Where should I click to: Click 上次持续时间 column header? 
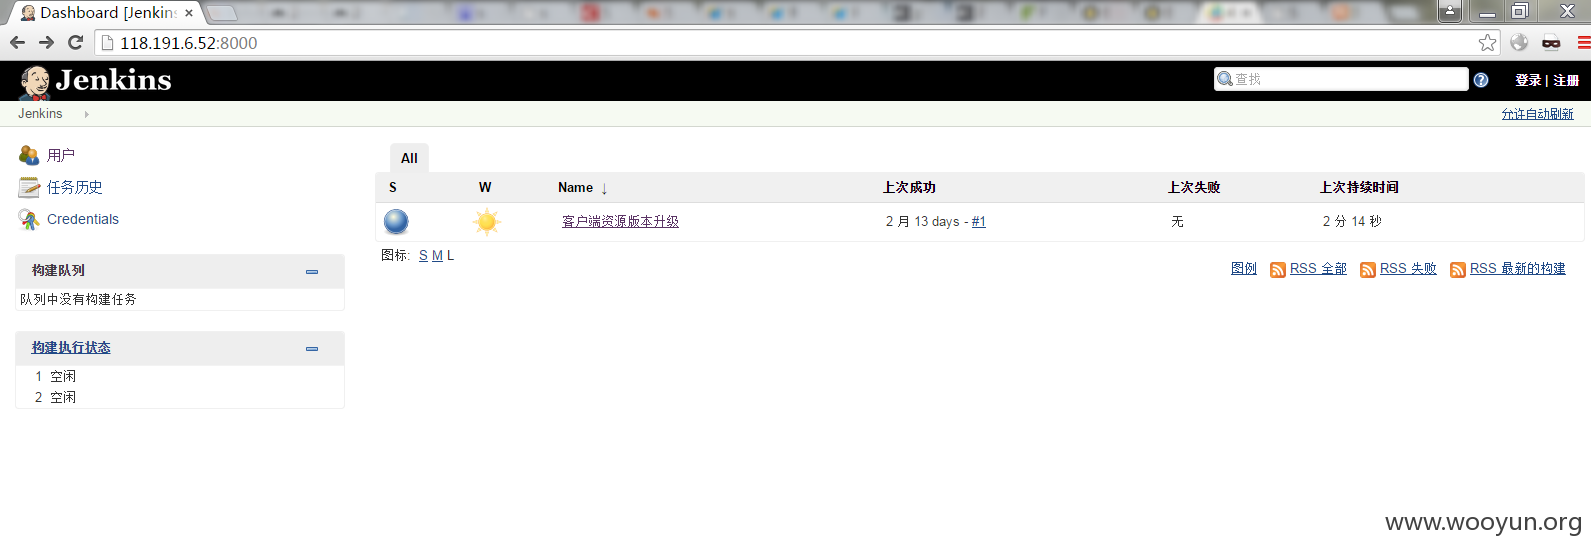(x=1359, y=188)
